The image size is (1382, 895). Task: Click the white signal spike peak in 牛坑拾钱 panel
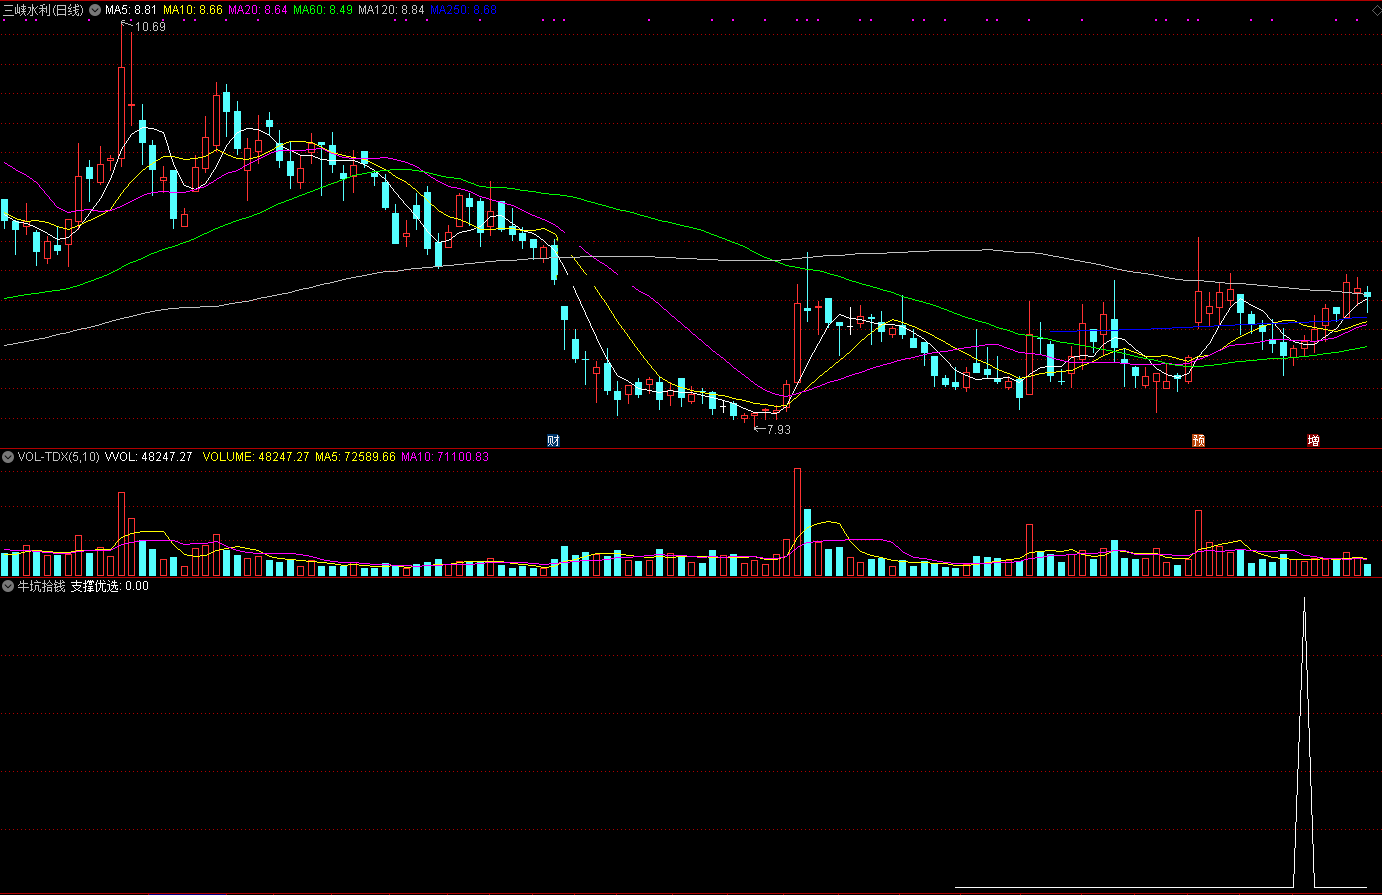[1304, 599]
